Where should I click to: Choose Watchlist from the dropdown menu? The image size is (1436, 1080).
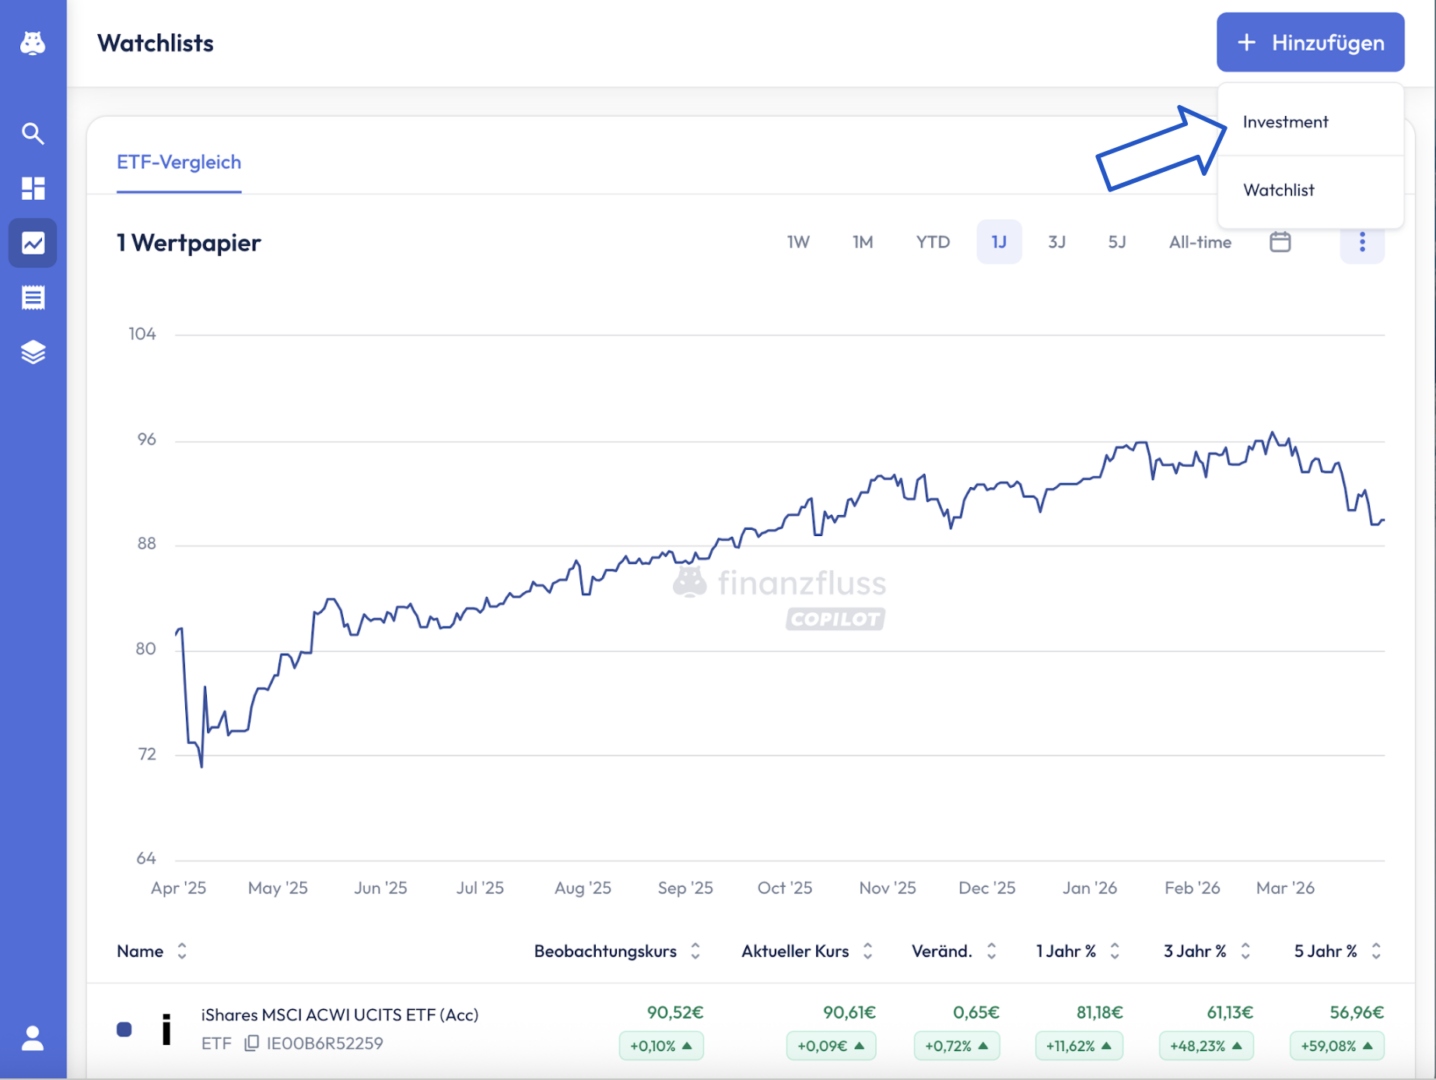click(x=1278, y=190)
